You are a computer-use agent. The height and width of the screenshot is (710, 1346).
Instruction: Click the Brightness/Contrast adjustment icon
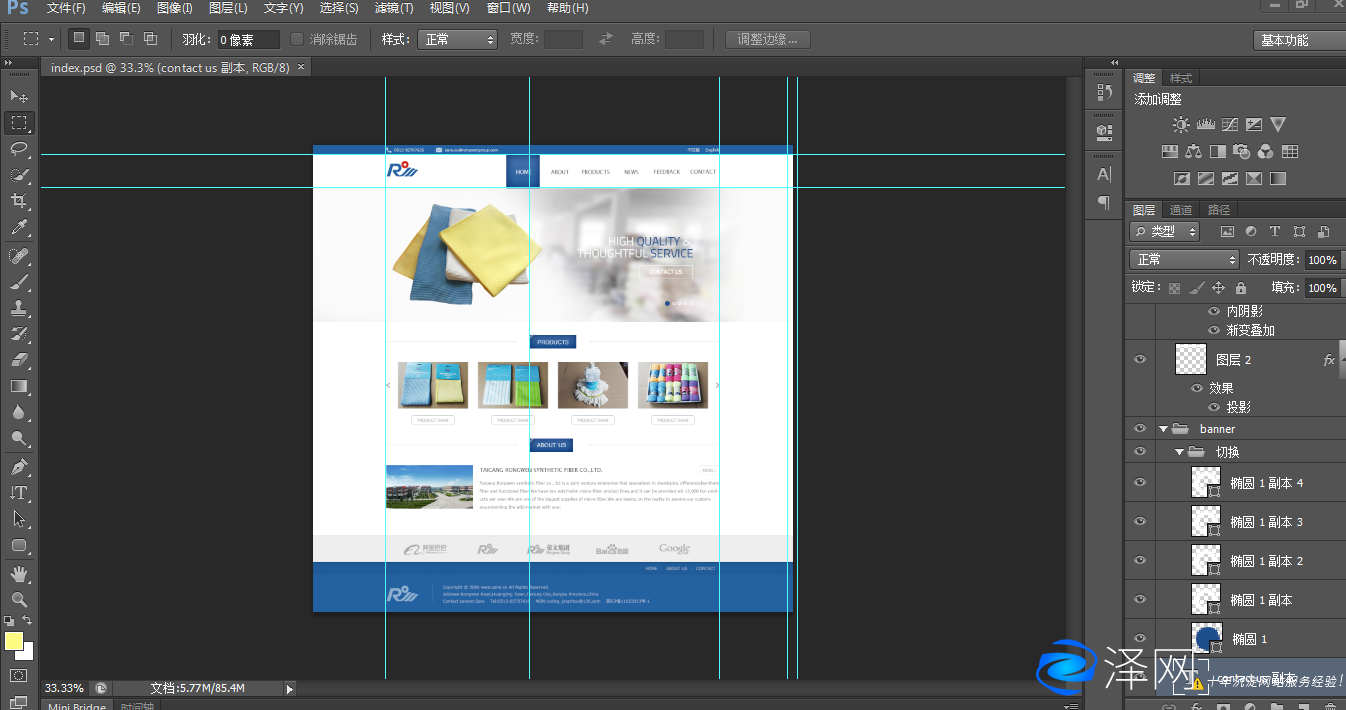tap(1181, 124)
